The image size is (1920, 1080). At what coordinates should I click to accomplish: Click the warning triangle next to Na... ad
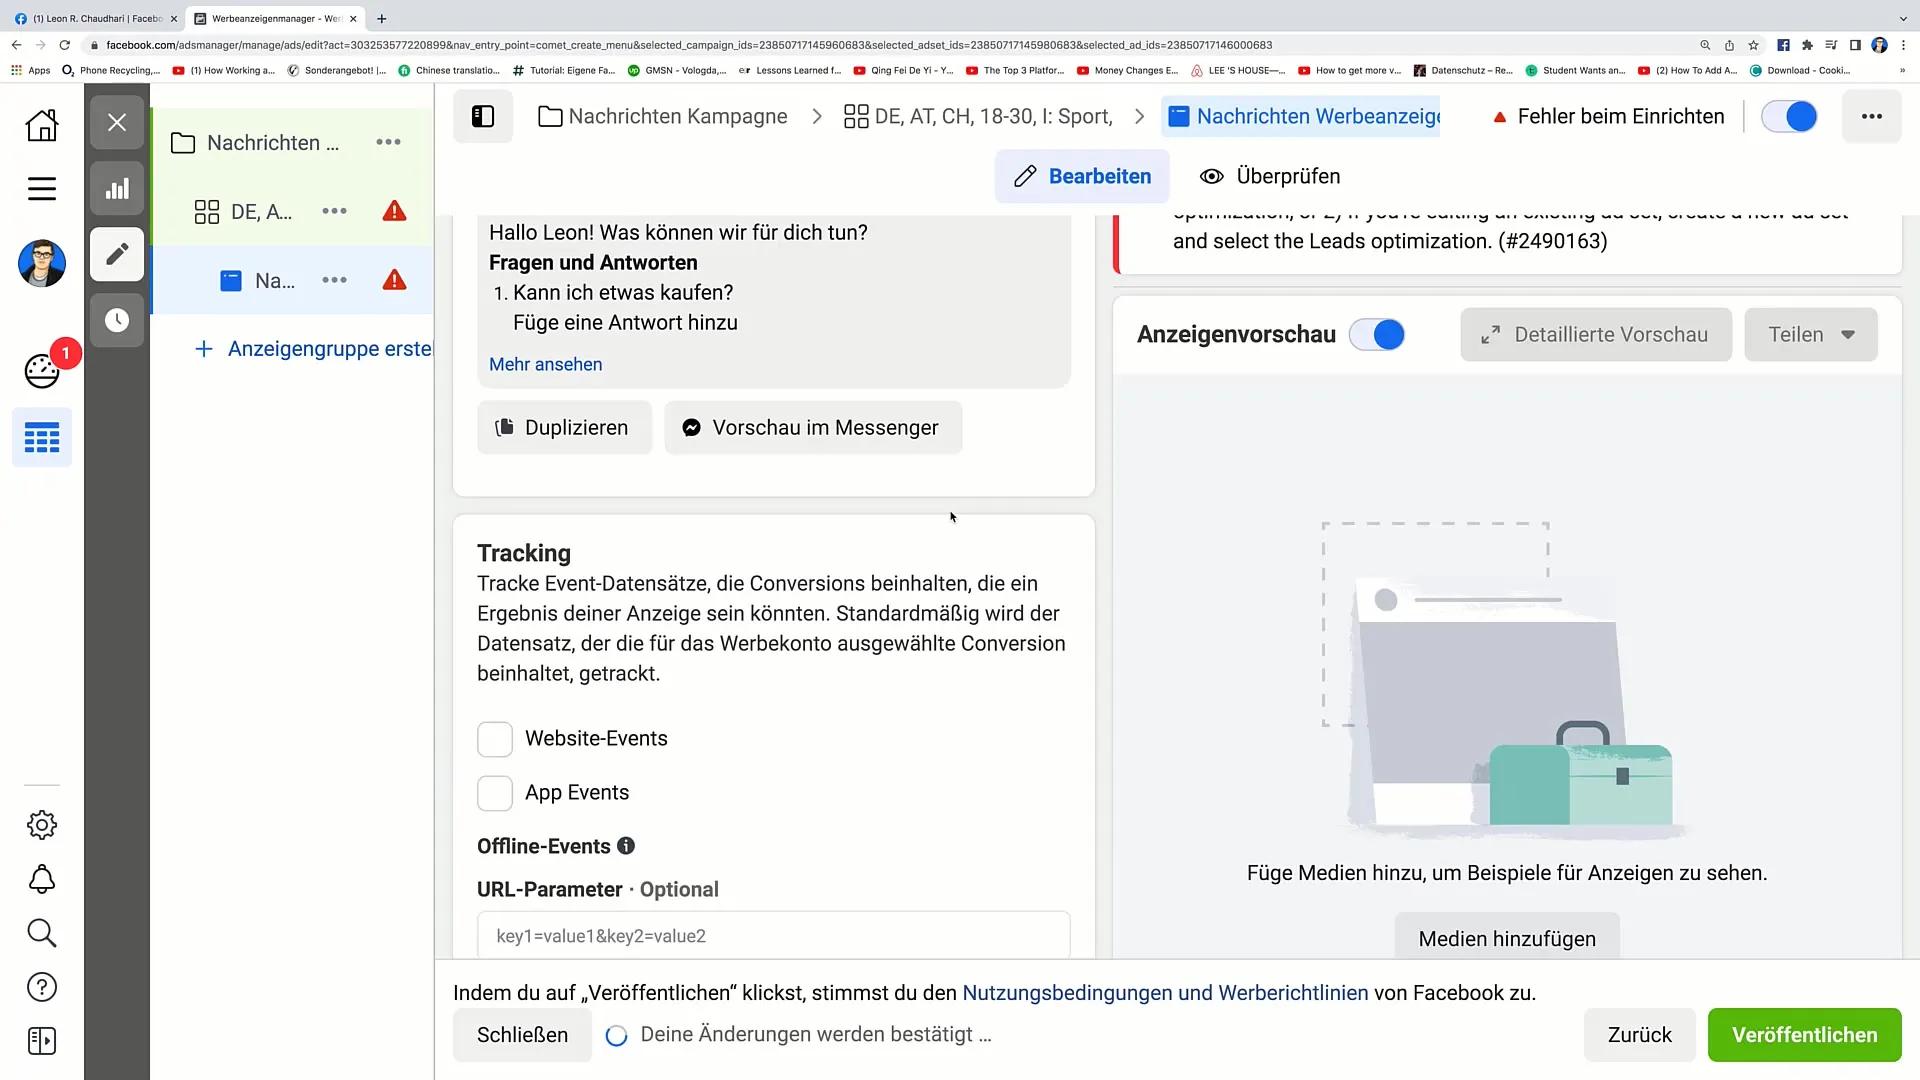(395, 280)
